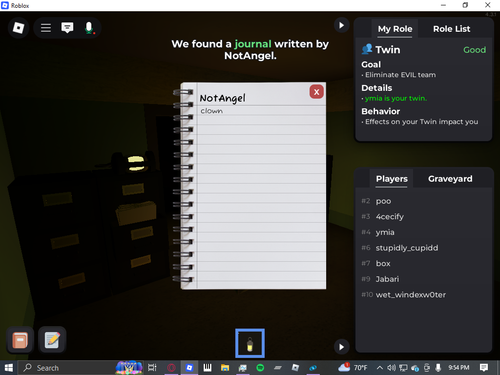Open the hamburger menu in top bar
The width and height of the screenshot is (500, 375).
46,28
